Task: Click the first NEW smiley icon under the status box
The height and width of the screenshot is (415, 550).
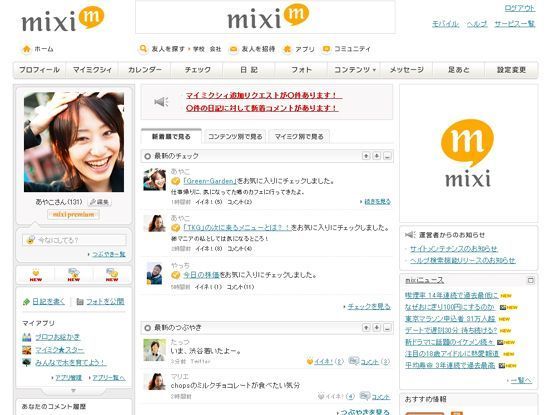Action: click(36, 275)
